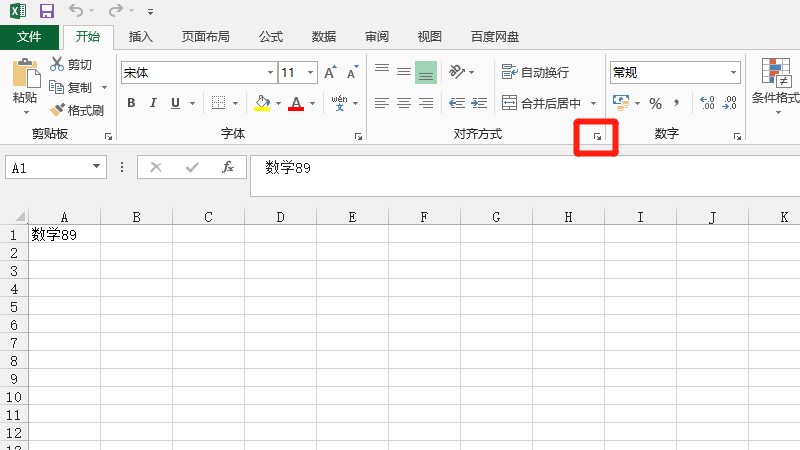Image resolution: width=800 pixels, height=450 pixels.
Task: Decrease font size with small A icon
Action: pyautogui.click(x=353, y=72)
